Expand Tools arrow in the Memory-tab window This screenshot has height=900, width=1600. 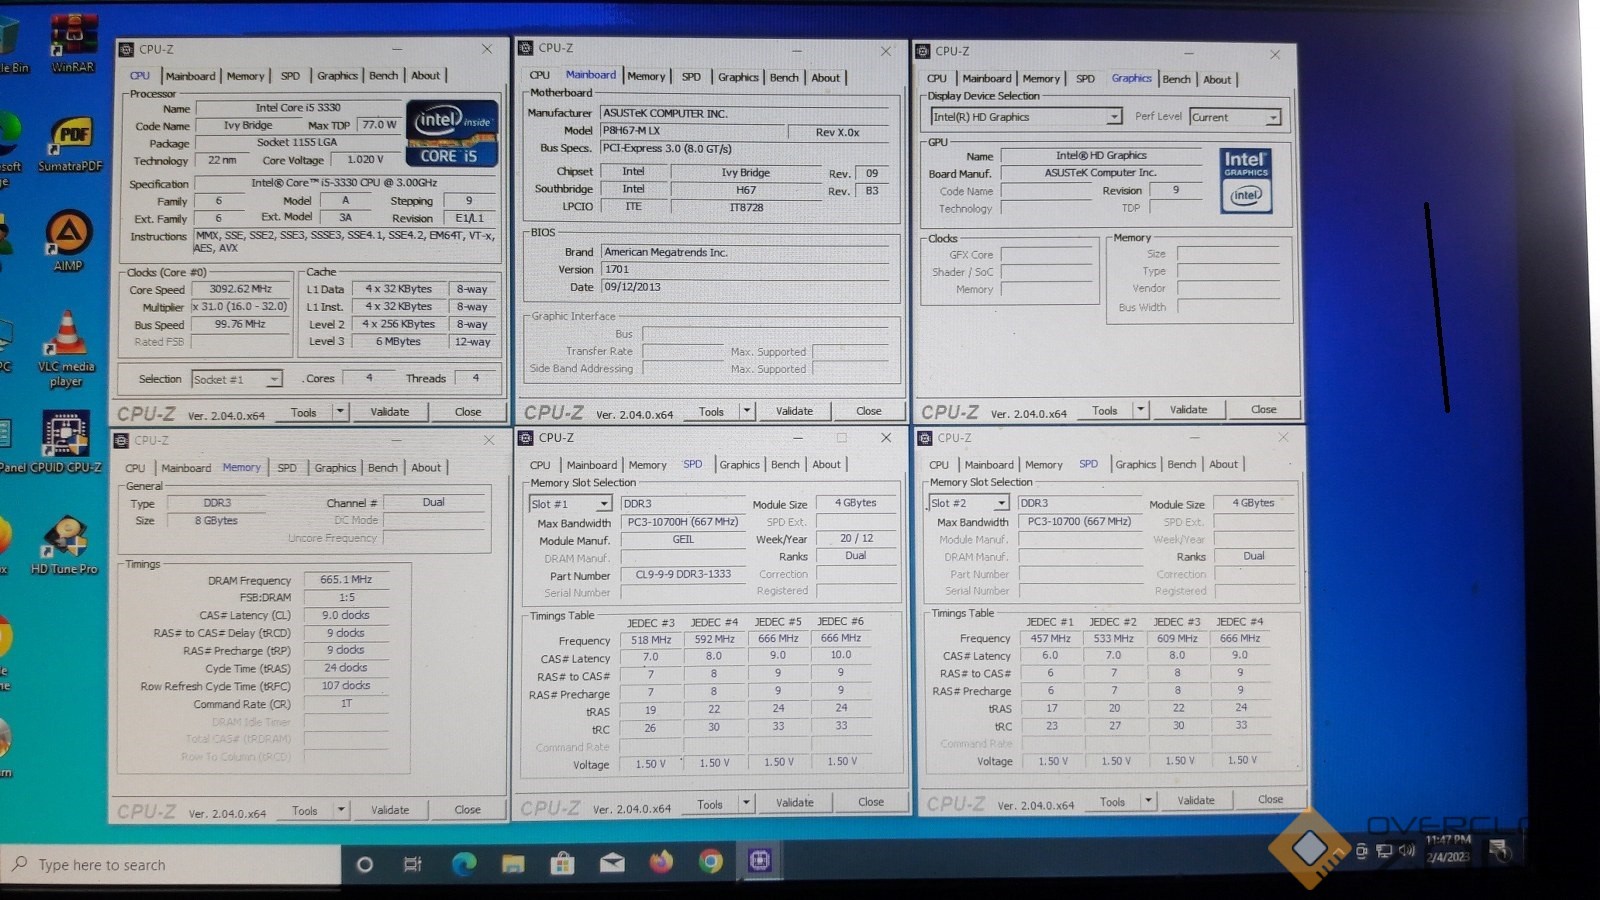coord(341,810)
